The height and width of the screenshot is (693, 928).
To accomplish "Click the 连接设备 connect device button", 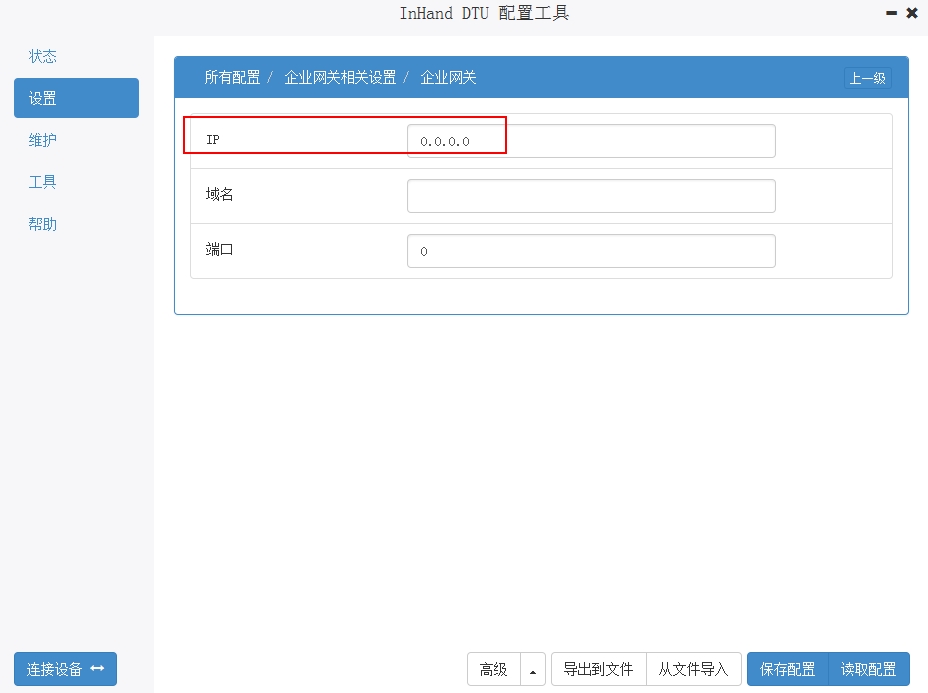I will (65, 669).
